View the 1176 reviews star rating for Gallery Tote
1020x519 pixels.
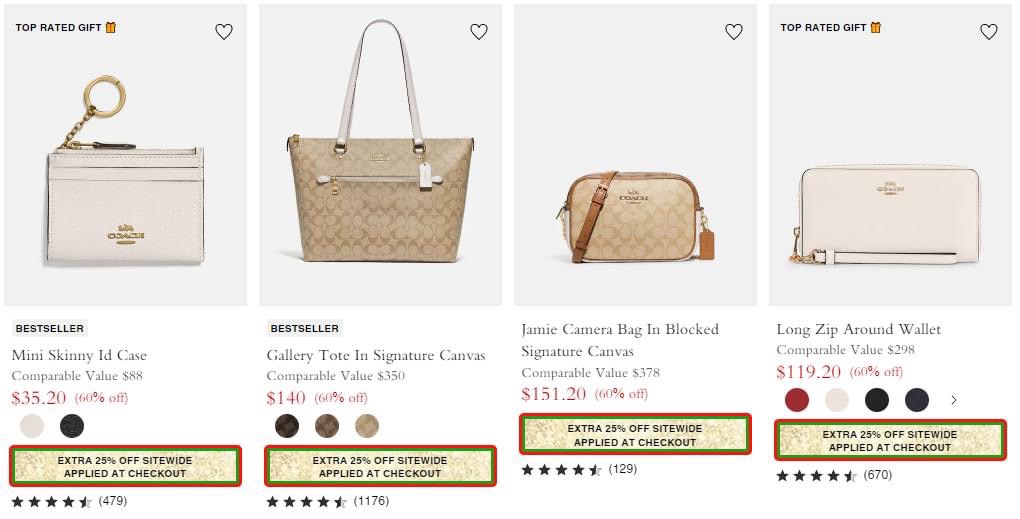tap(327, 501)
